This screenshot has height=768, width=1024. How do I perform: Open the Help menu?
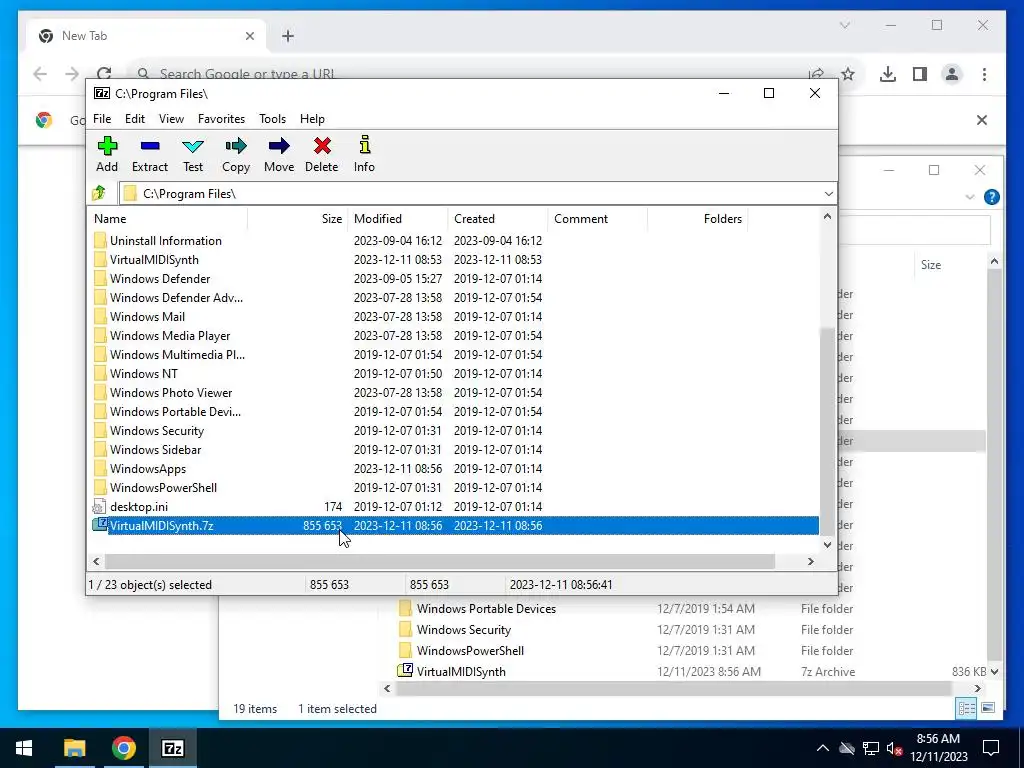click(x=312, y=119)
